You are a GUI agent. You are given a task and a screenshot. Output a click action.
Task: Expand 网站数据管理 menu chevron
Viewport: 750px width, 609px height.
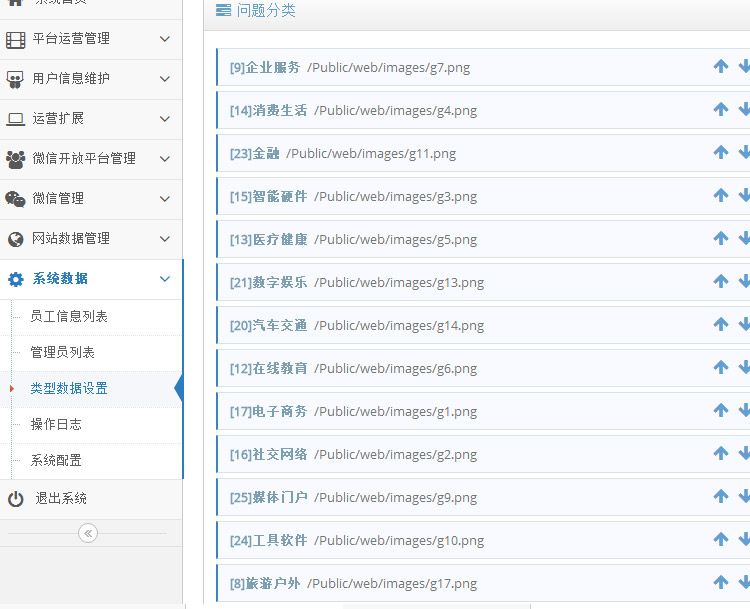165,239
